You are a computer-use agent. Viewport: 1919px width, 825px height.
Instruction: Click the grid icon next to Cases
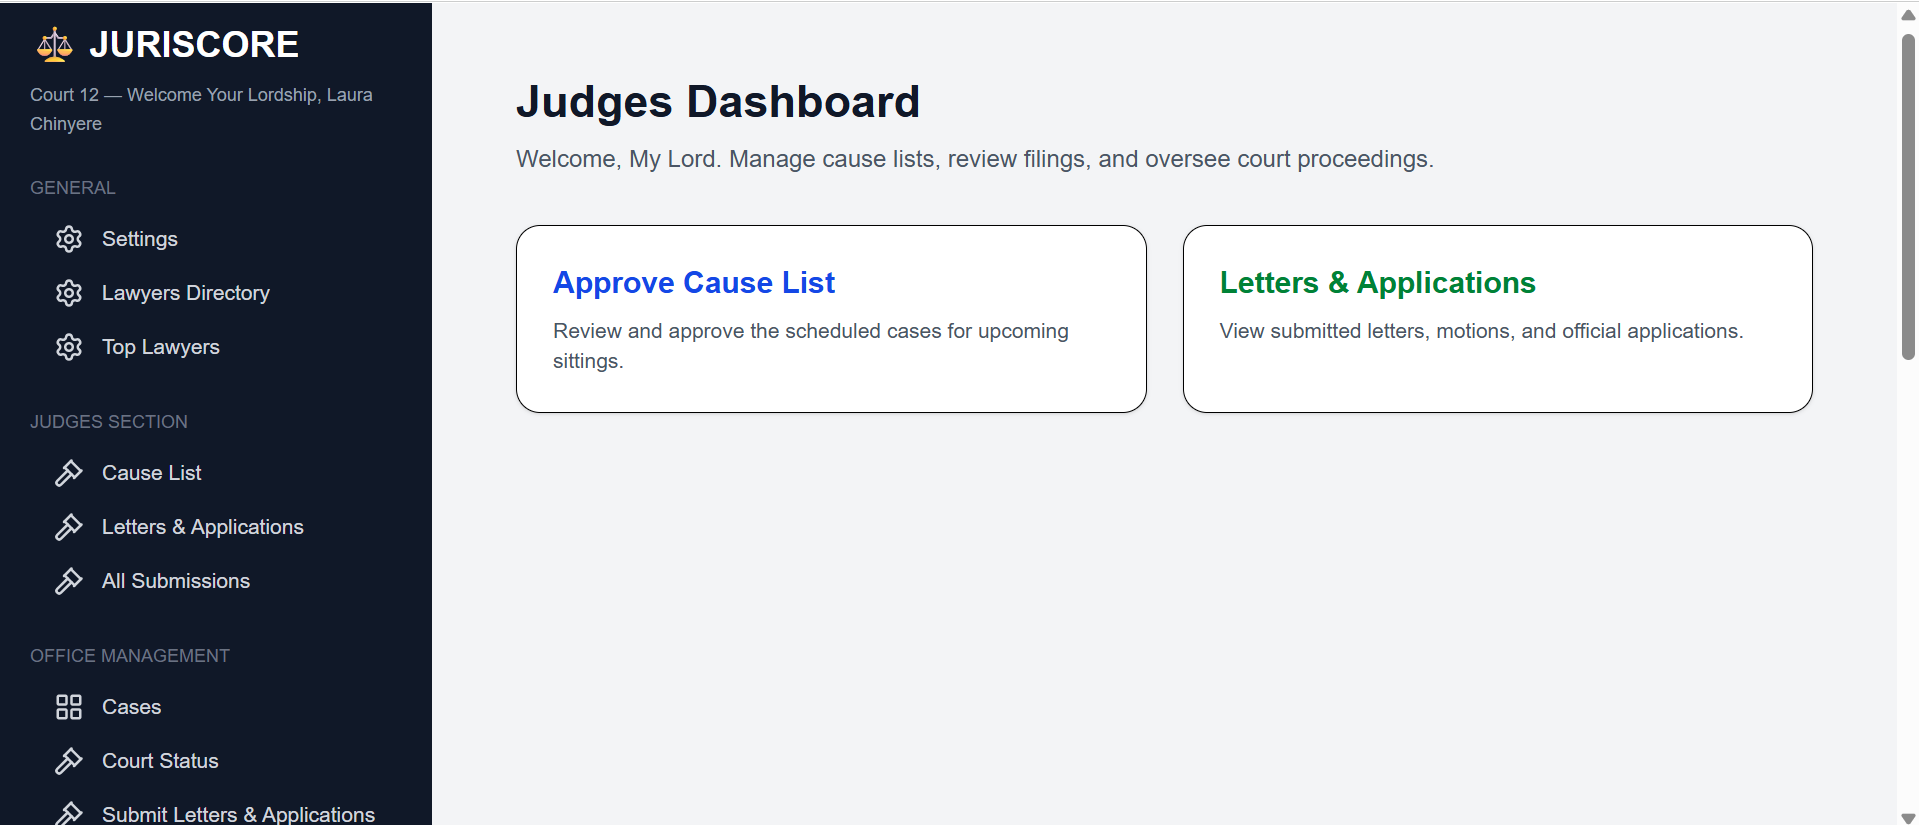pos(69,707)
